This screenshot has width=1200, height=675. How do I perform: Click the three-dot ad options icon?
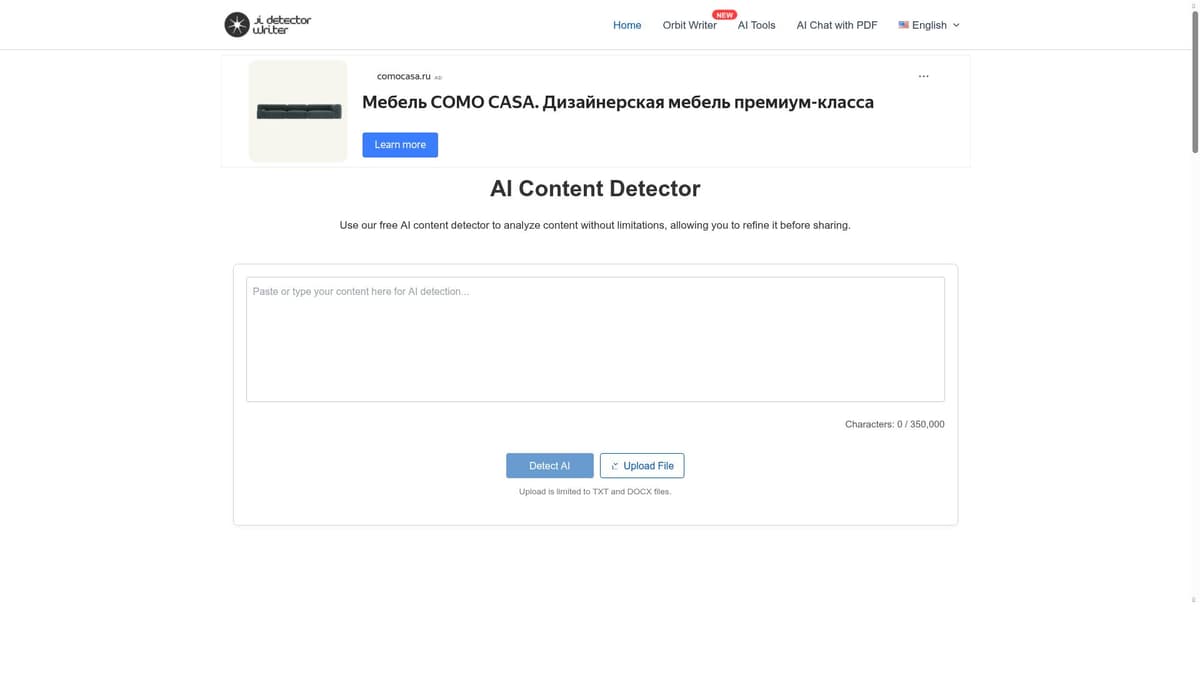click(923, 75)
